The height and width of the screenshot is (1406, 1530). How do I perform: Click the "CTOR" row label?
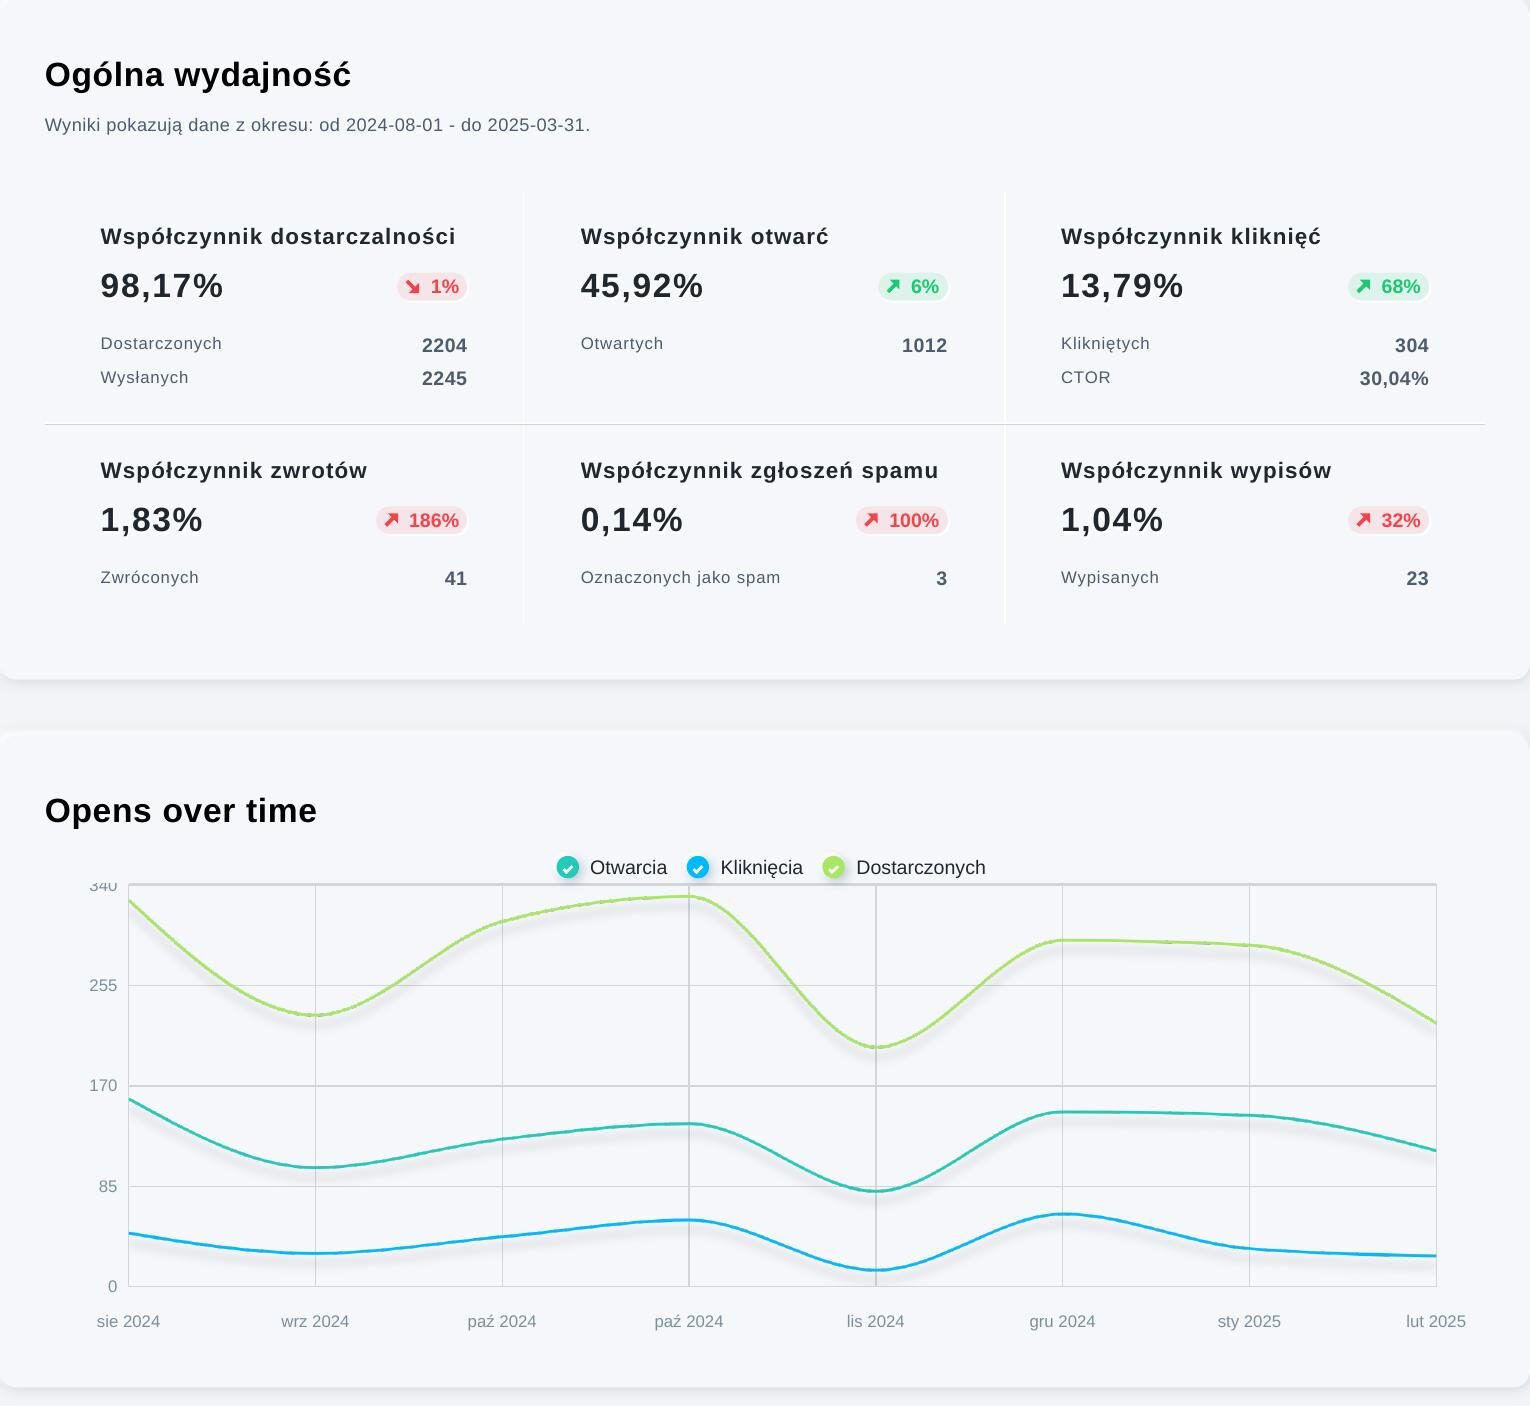pyautogui.click(x=1086, y=377)
